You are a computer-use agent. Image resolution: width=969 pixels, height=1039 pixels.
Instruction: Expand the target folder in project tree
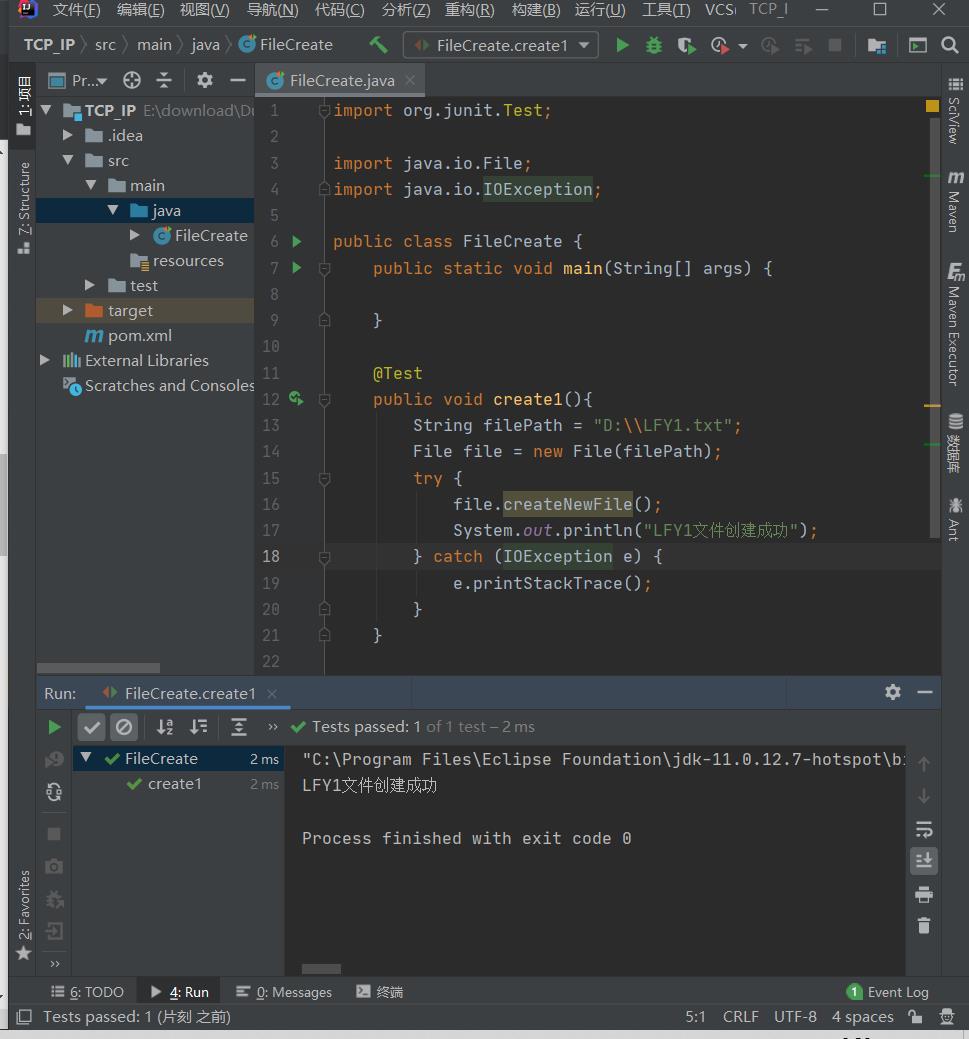click(68, 311)
